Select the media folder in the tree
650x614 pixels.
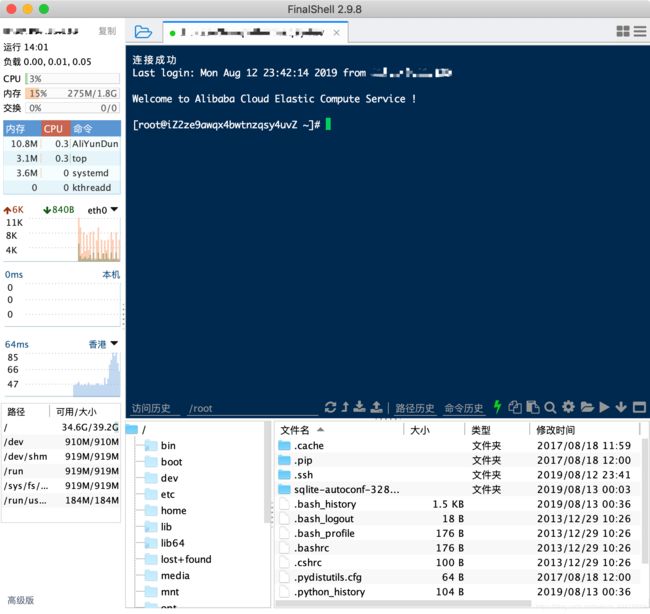[x=167, y=575]
